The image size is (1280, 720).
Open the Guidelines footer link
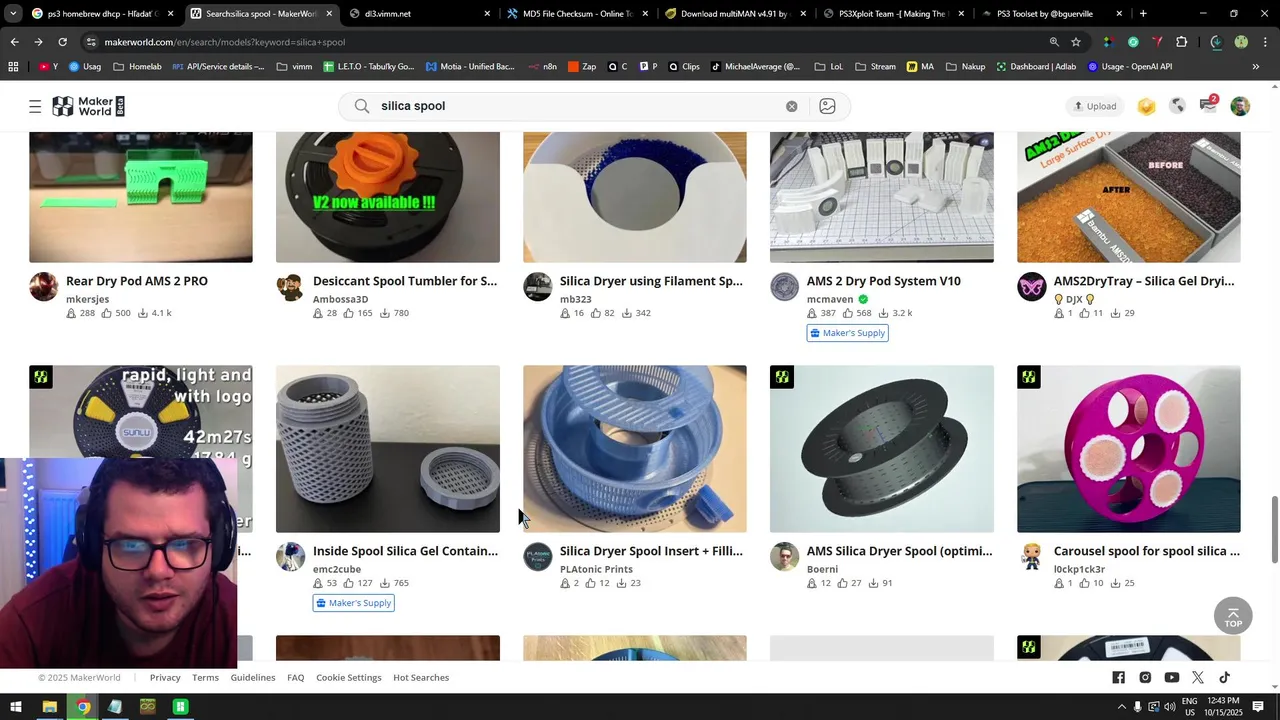point(253,678)
